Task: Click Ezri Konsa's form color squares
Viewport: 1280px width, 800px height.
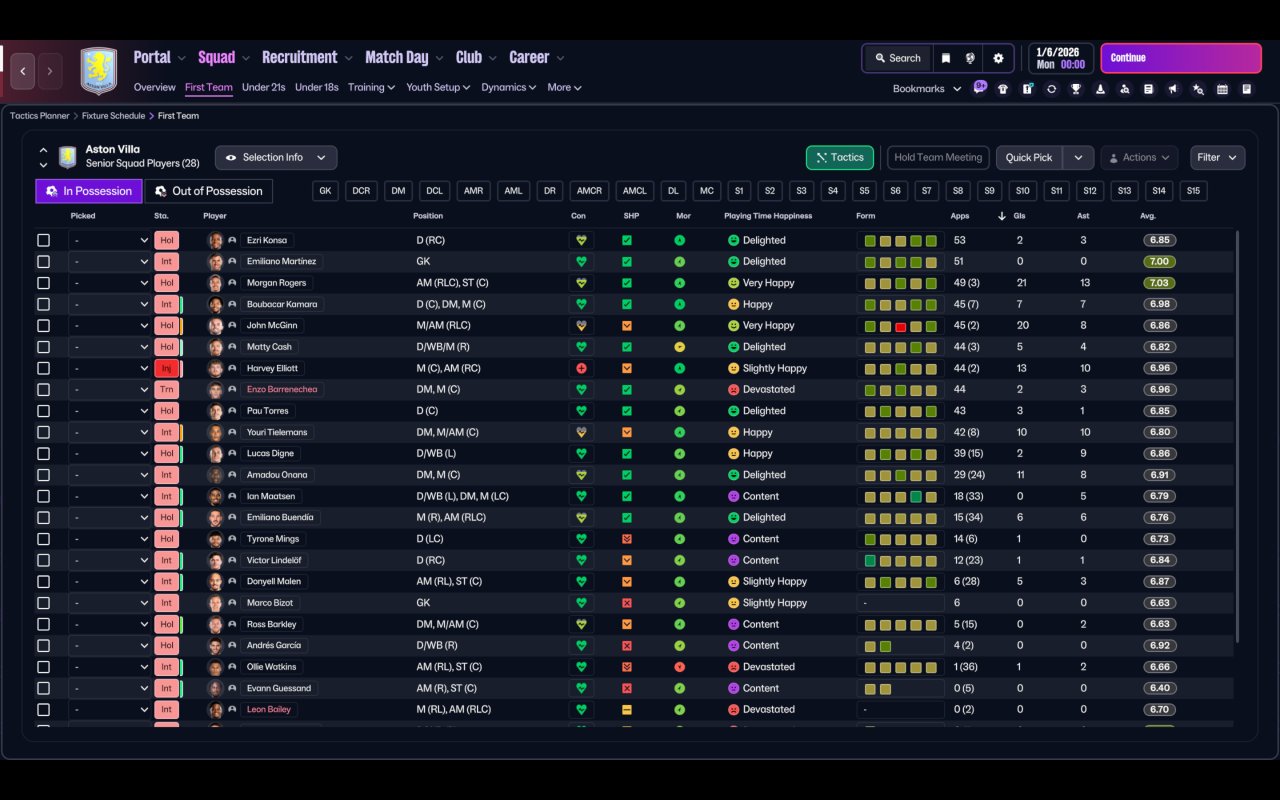Action: click(x=900, y=241)
